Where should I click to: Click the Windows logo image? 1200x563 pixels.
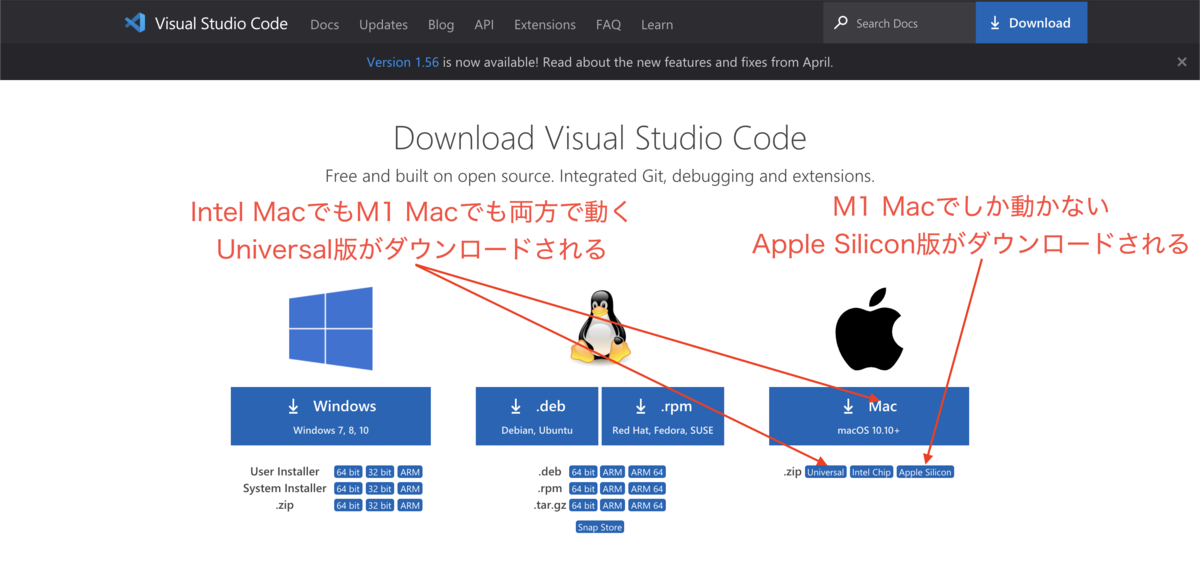[x=331, y=329]
